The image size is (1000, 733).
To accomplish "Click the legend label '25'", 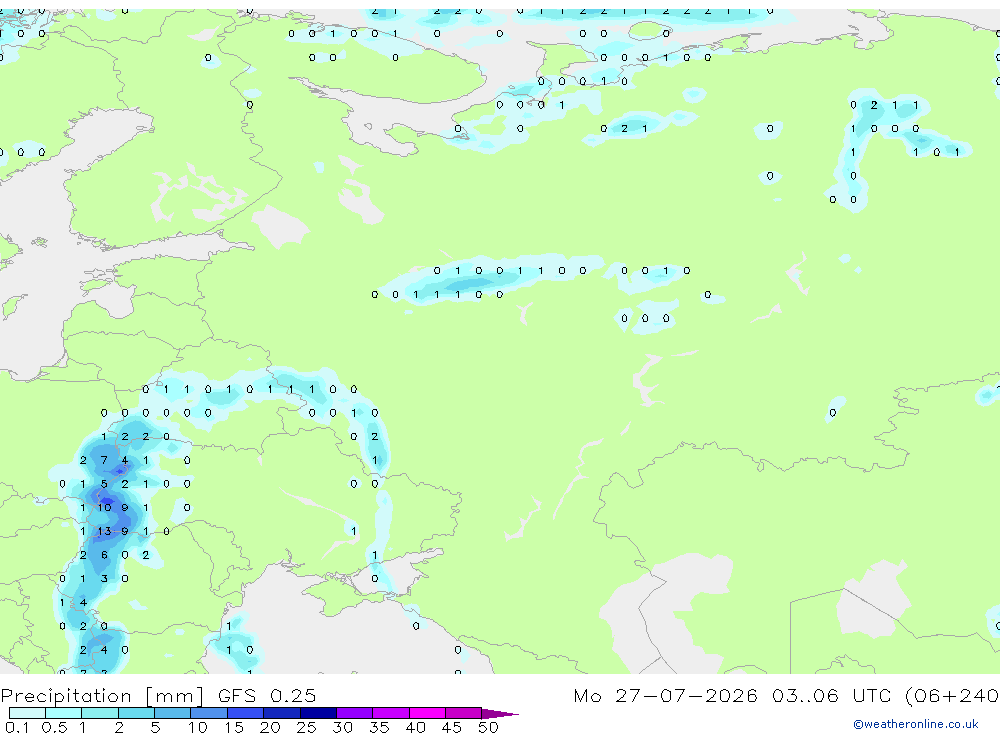I will click(x=306, y=727).
